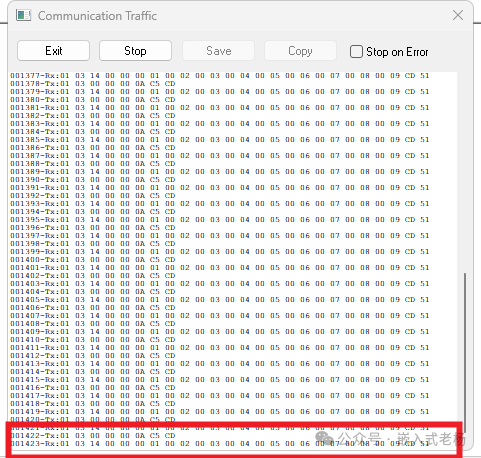Click the traffic log vertical scrollbar thumb
The image size is (481, 458).
pyautogui.click(x=465, y=353)
